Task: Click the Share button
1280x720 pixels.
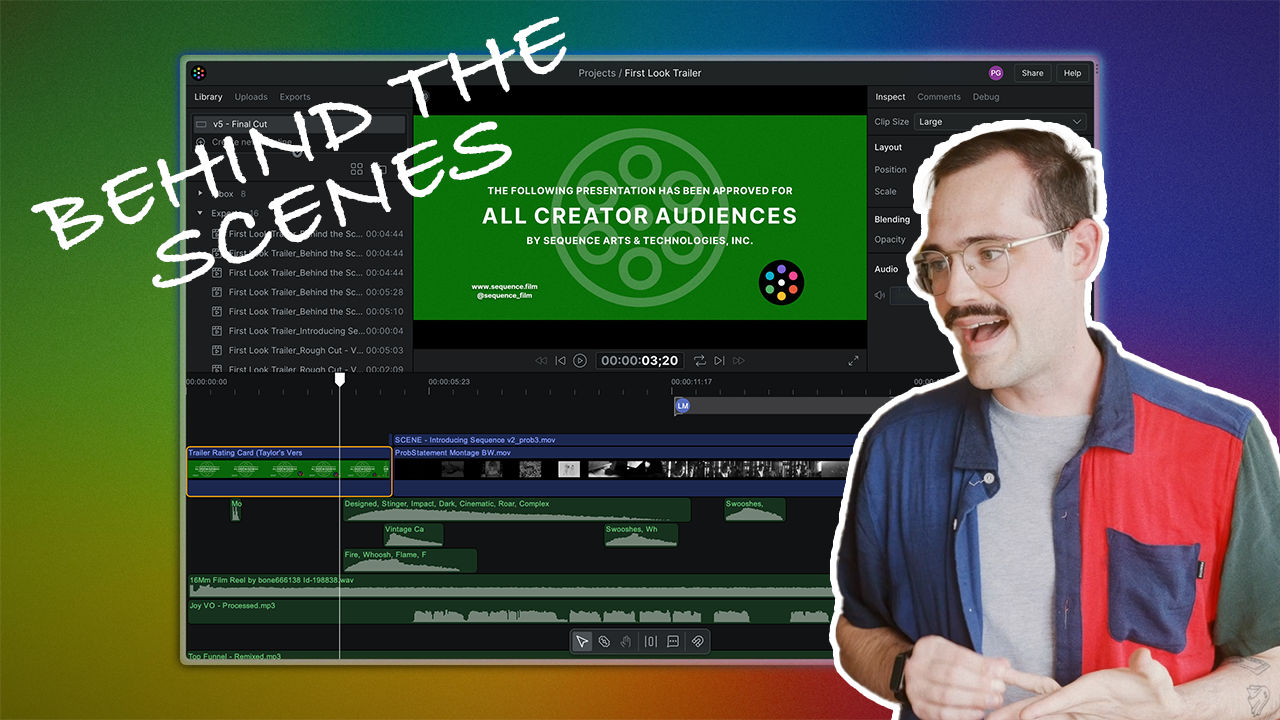Action: click(1032, 73)
